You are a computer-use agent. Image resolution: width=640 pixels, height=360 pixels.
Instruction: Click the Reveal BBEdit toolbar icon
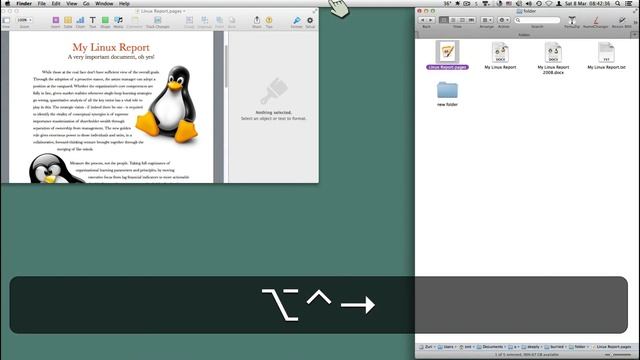coord(622,22)
